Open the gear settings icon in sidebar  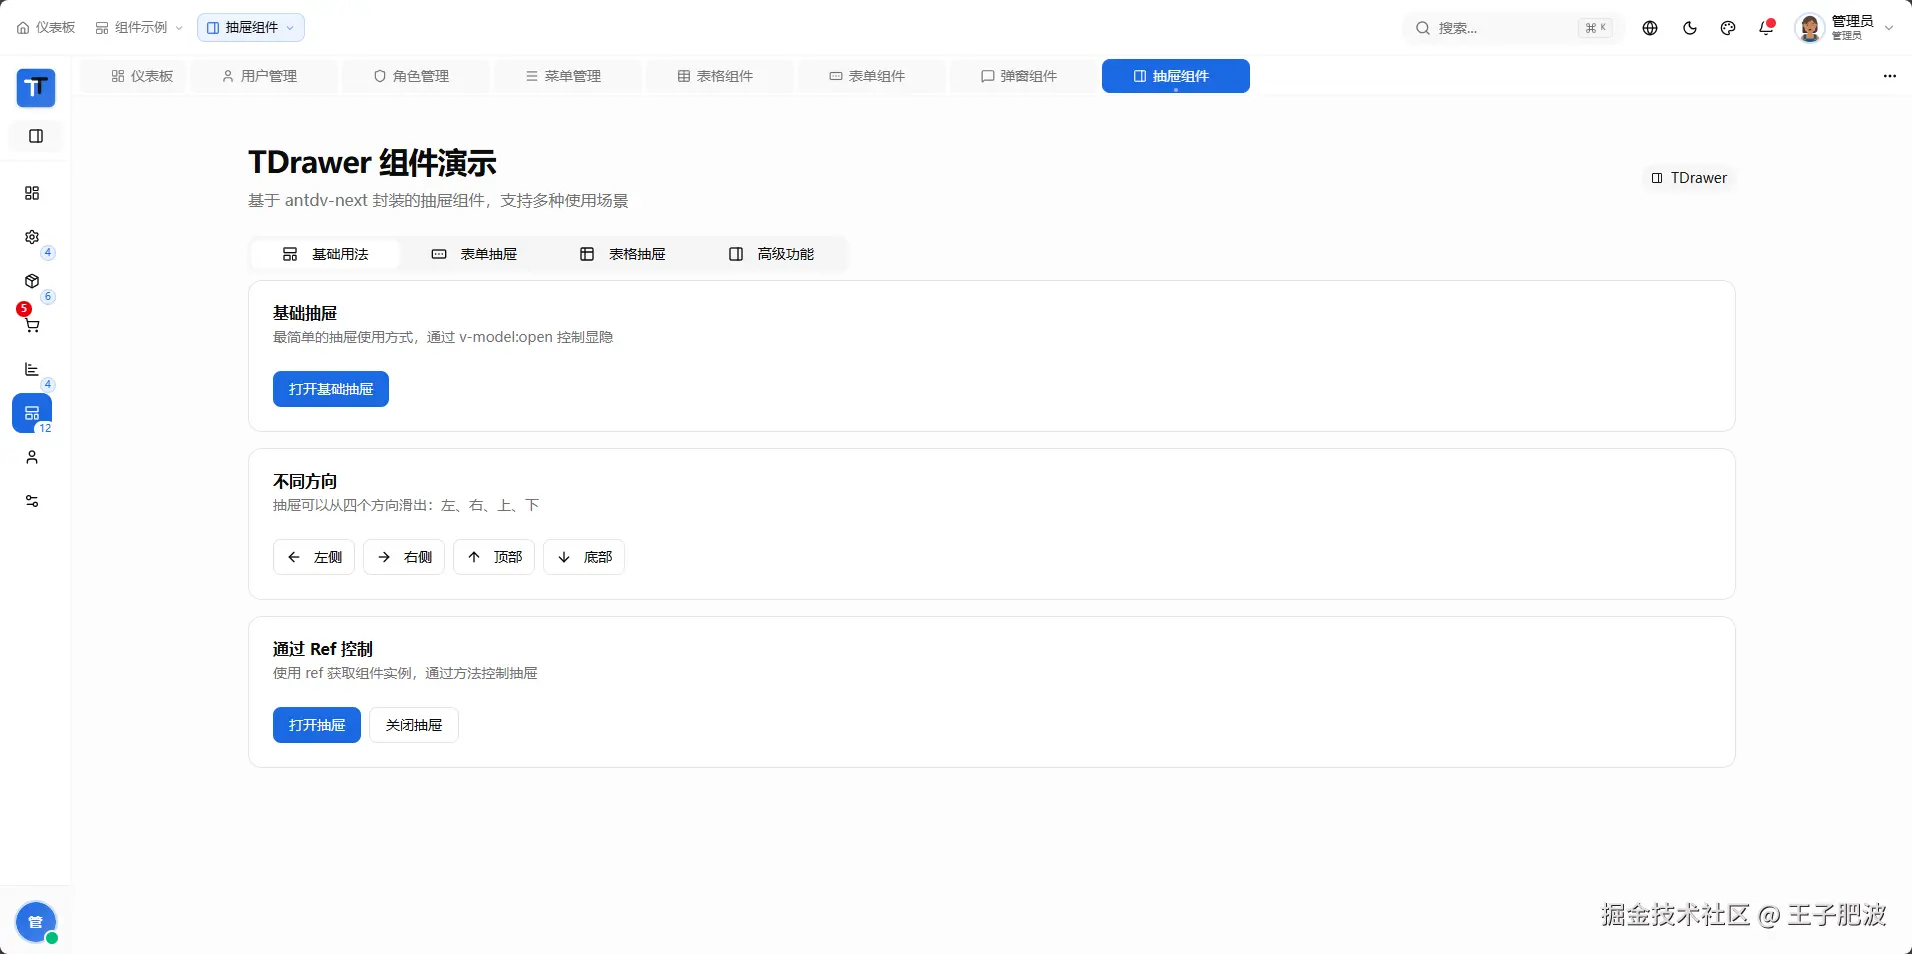[32, 237]
